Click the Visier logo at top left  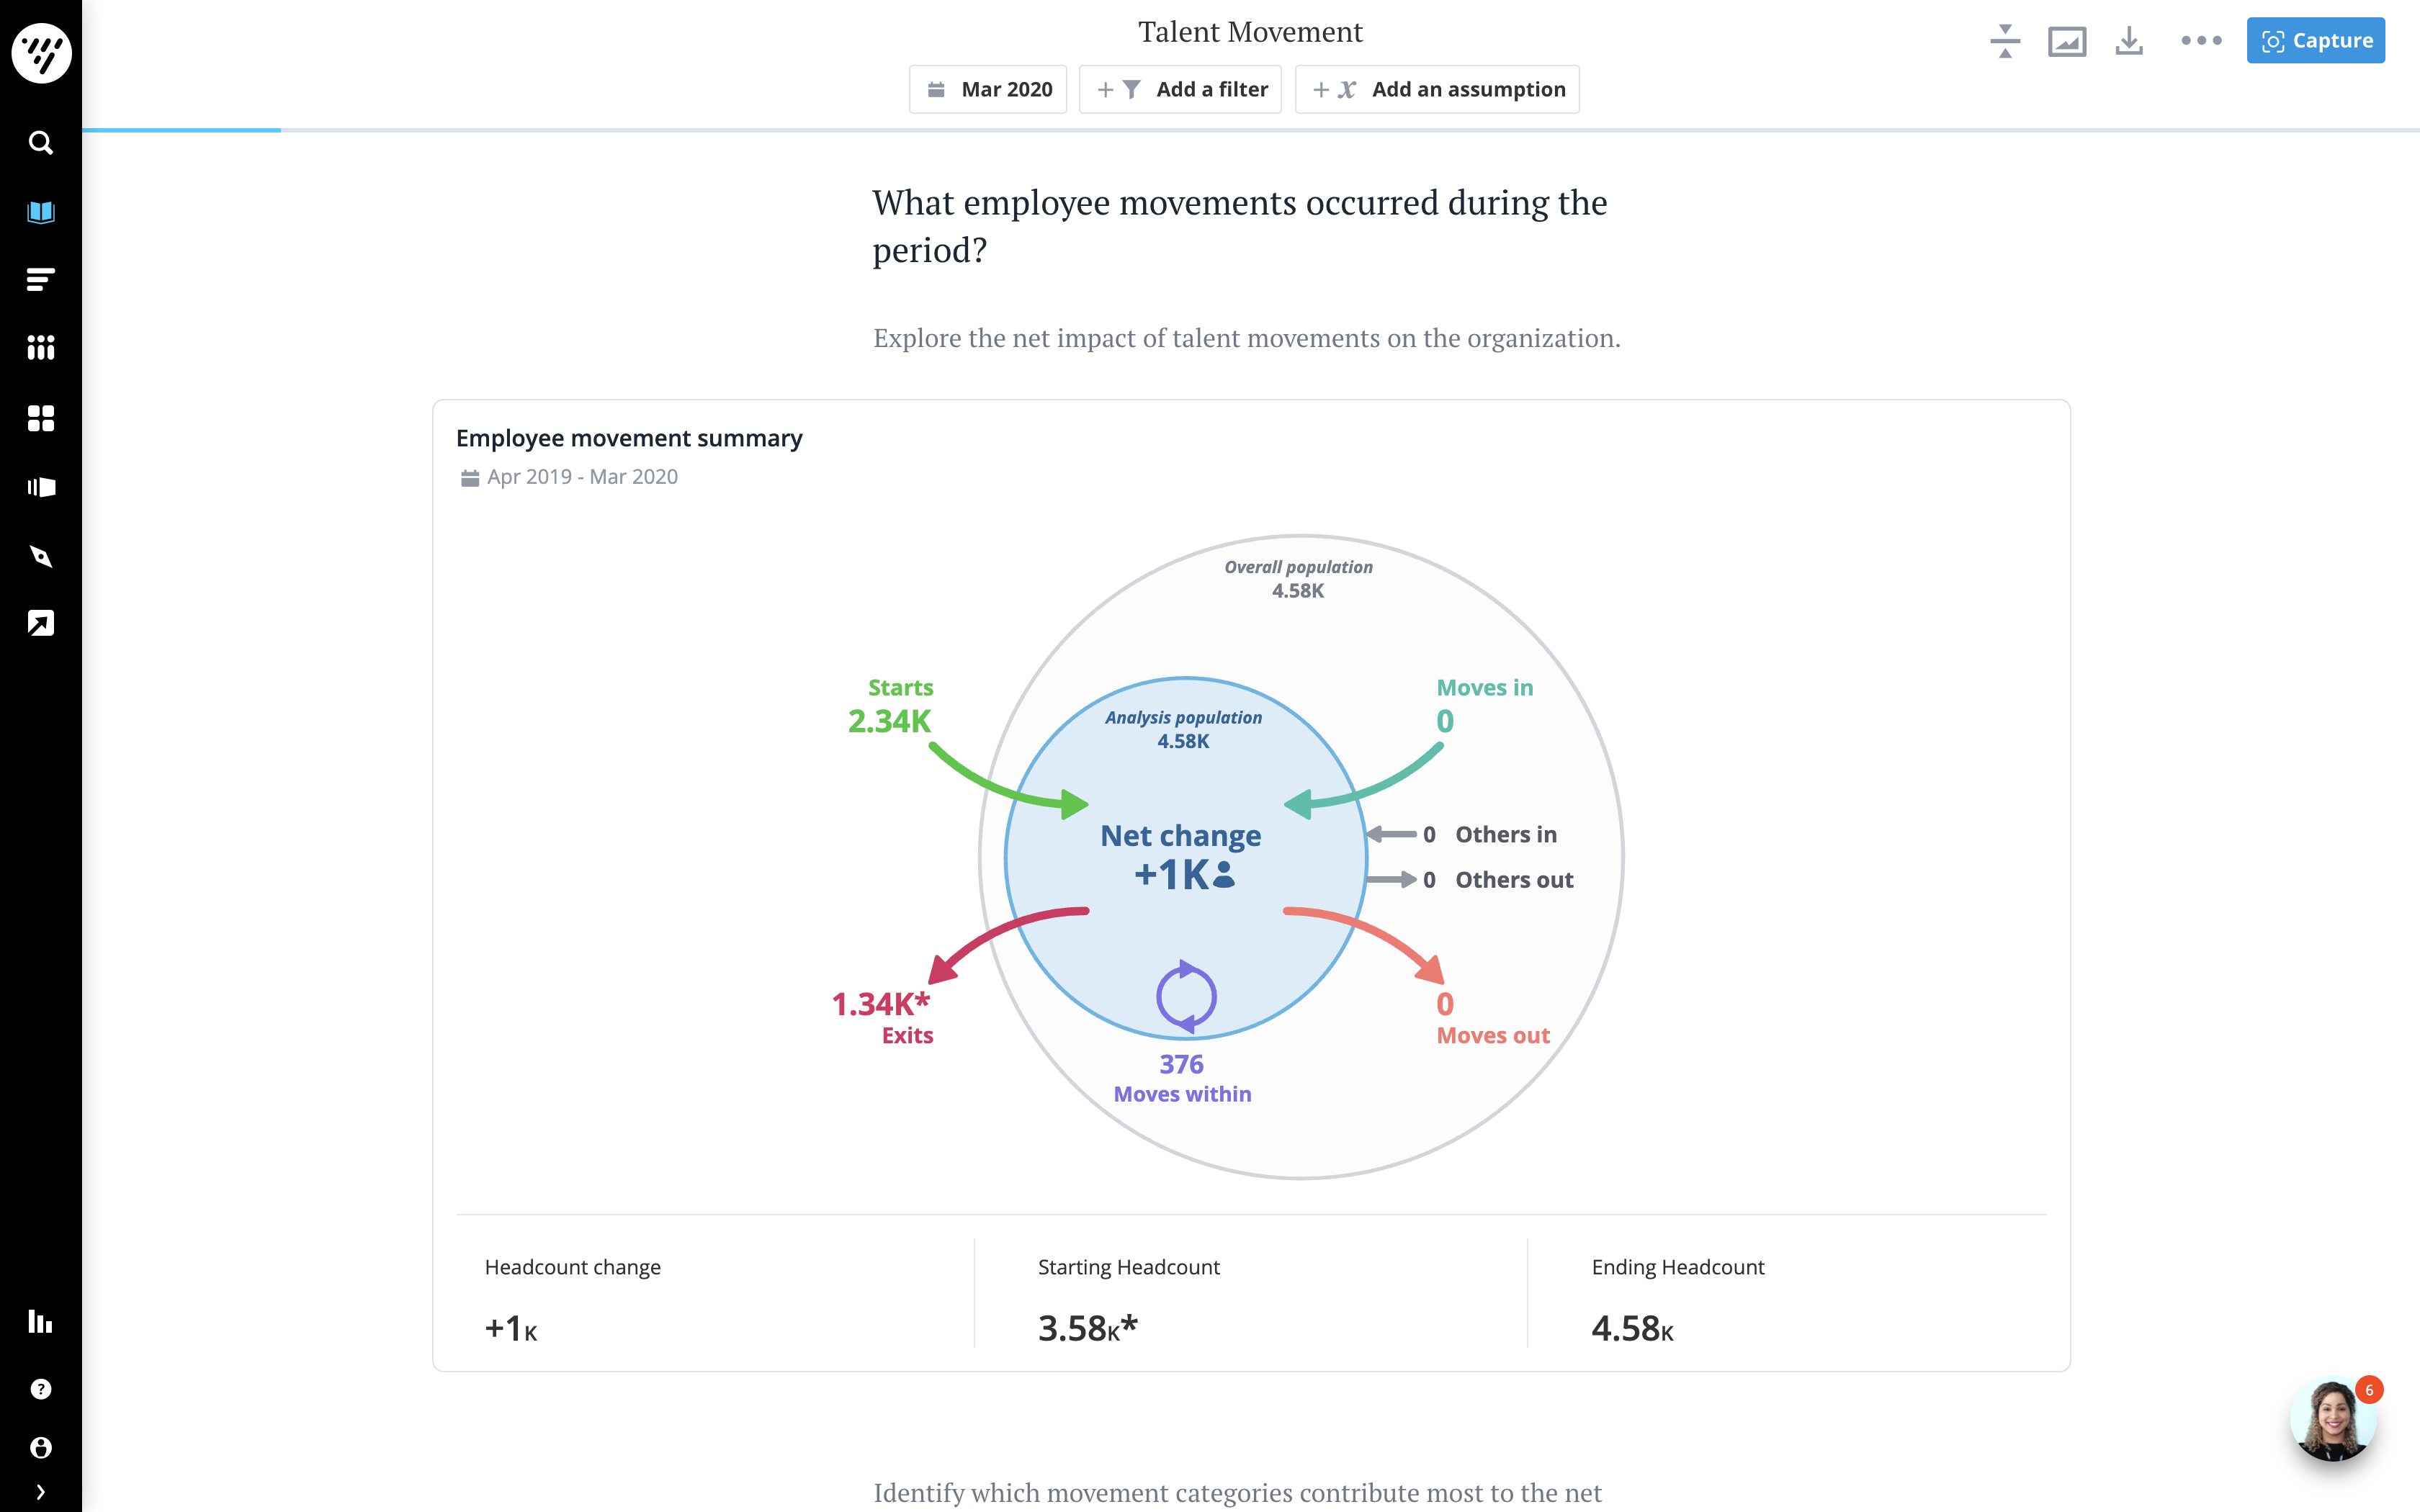point(41,52)
